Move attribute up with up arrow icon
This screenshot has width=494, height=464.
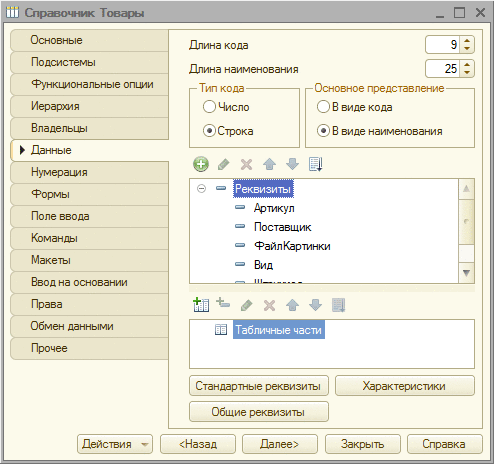(x=269, y=164)
